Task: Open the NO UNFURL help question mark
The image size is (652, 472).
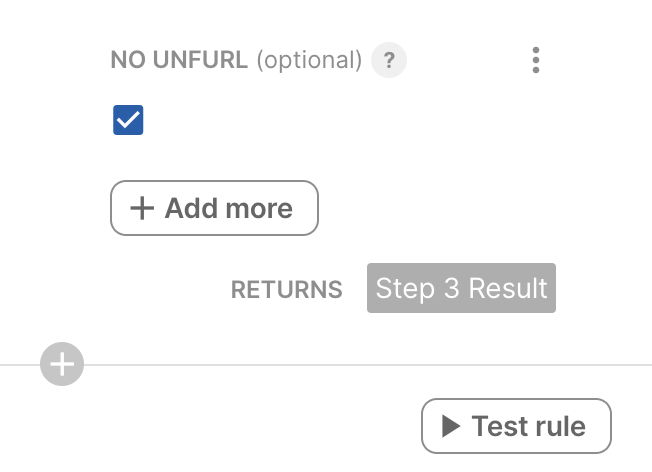Action: point(389,60)
